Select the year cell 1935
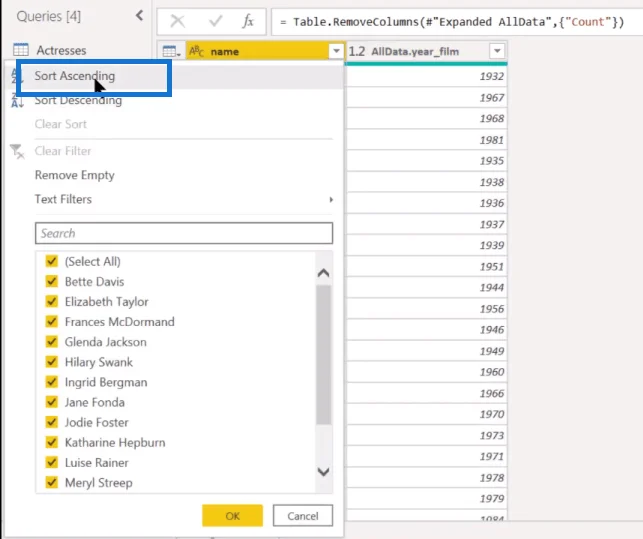643x539 pixels. click(426, 161)
